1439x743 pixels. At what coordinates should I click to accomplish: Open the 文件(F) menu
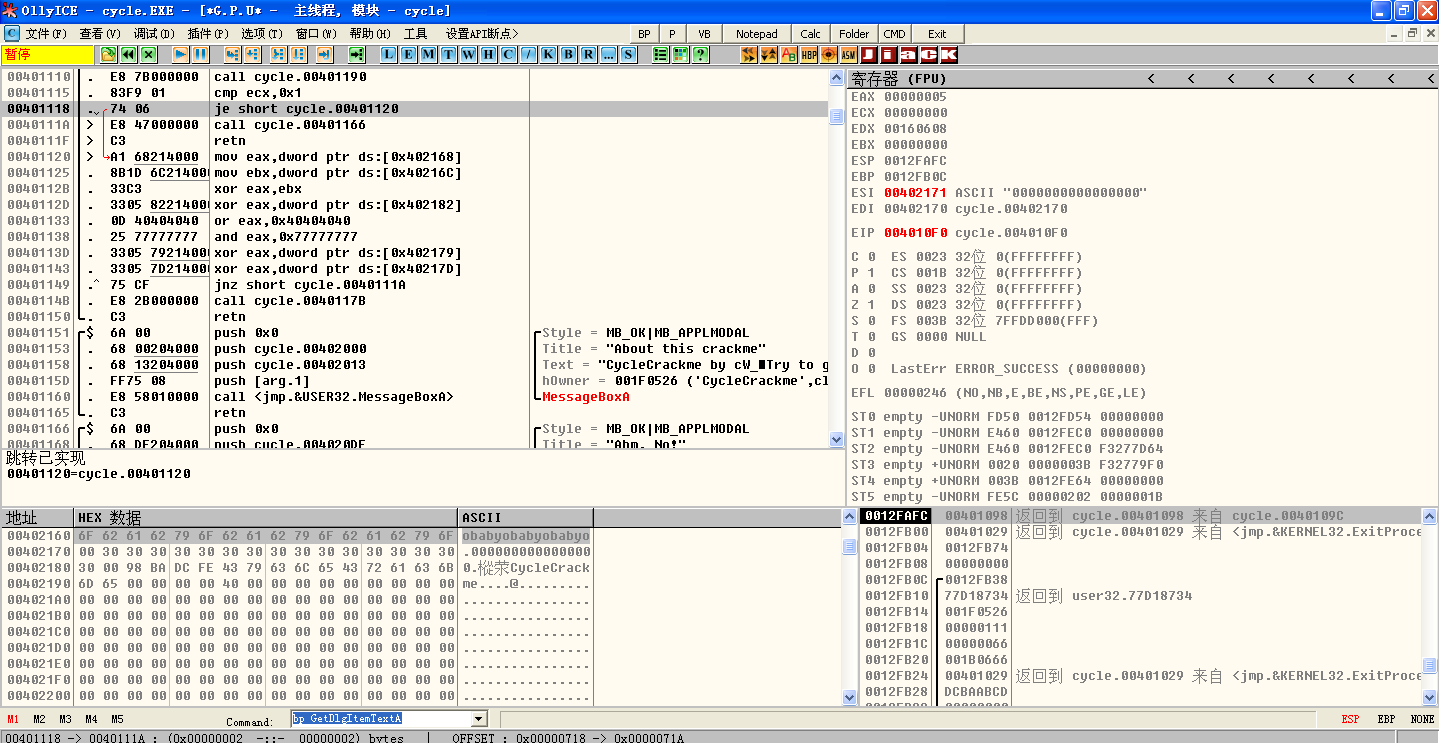point(46,34)
